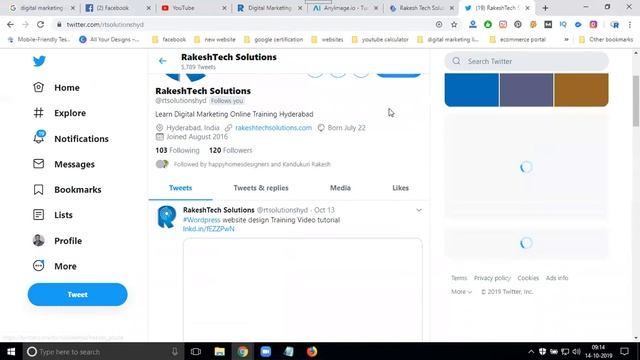Open the lnkd.in link in tweet
This screenshot has width=640, height=360.
(209, 229)
